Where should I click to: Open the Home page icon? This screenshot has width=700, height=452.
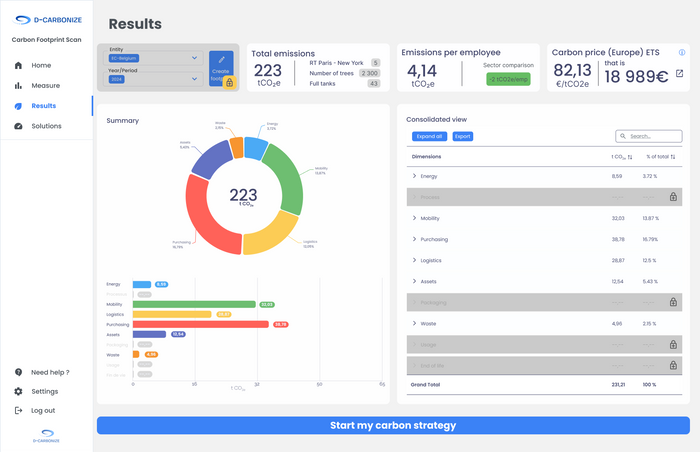click(18, 65)
